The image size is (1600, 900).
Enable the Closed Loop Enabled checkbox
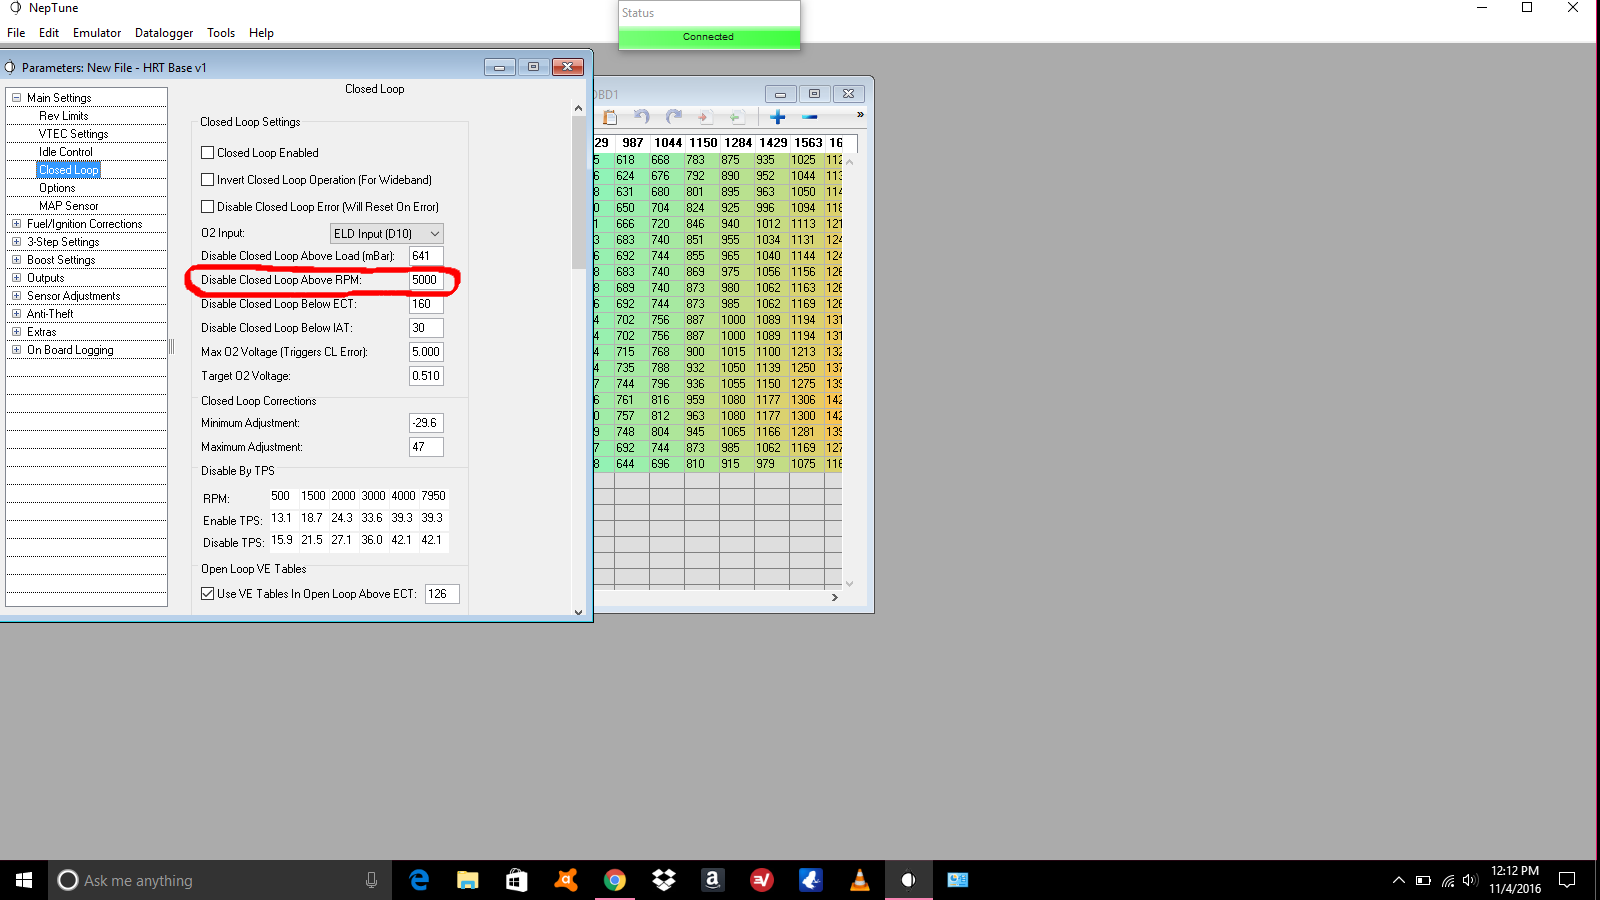tap(208, 153)
